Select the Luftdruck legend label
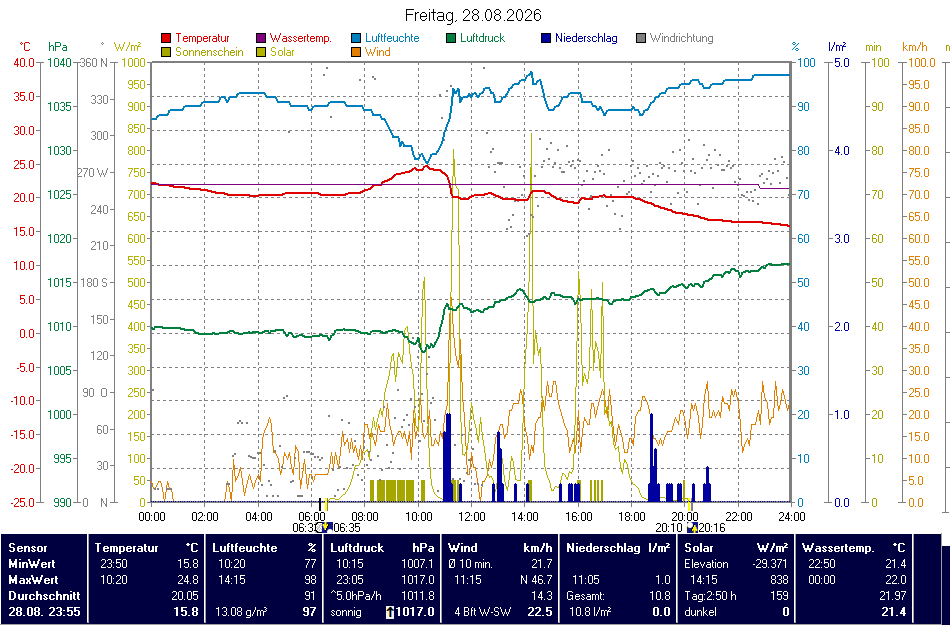950x625 pixels. pos(482,38)
